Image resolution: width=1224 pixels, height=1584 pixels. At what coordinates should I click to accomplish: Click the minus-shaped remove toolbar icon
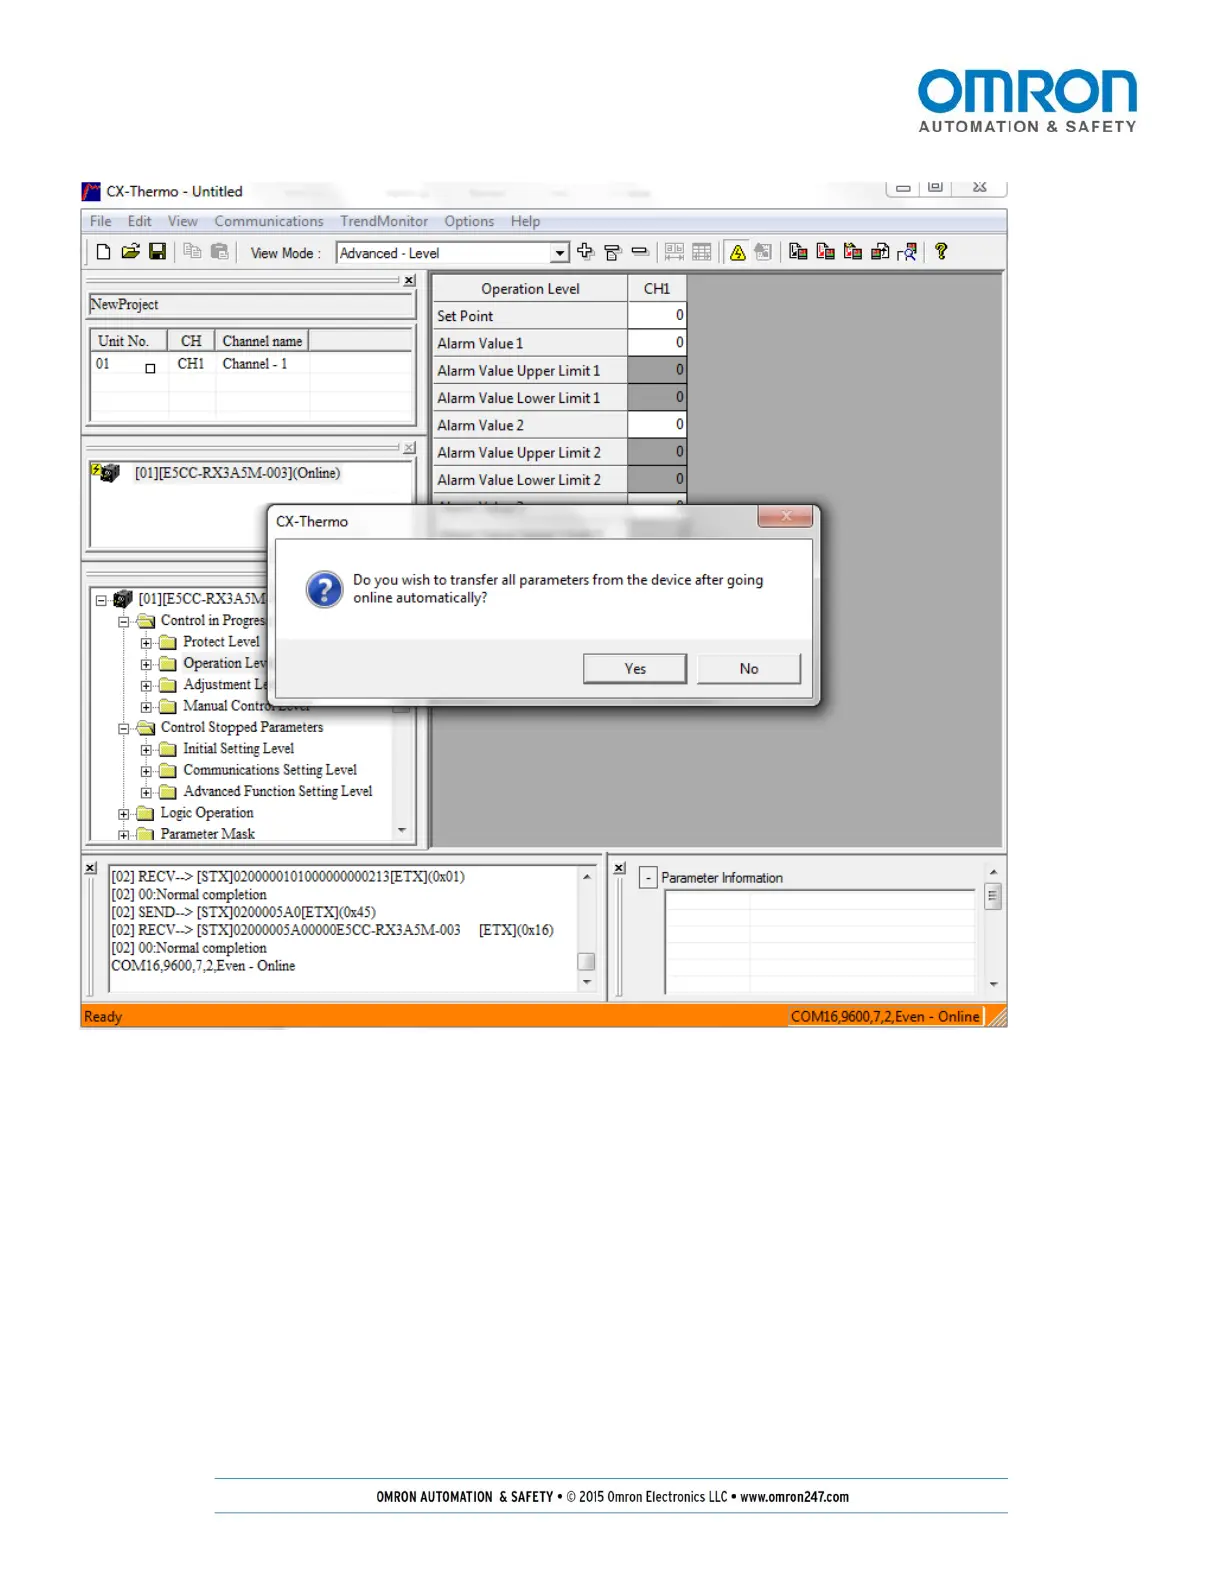(640, 252)
